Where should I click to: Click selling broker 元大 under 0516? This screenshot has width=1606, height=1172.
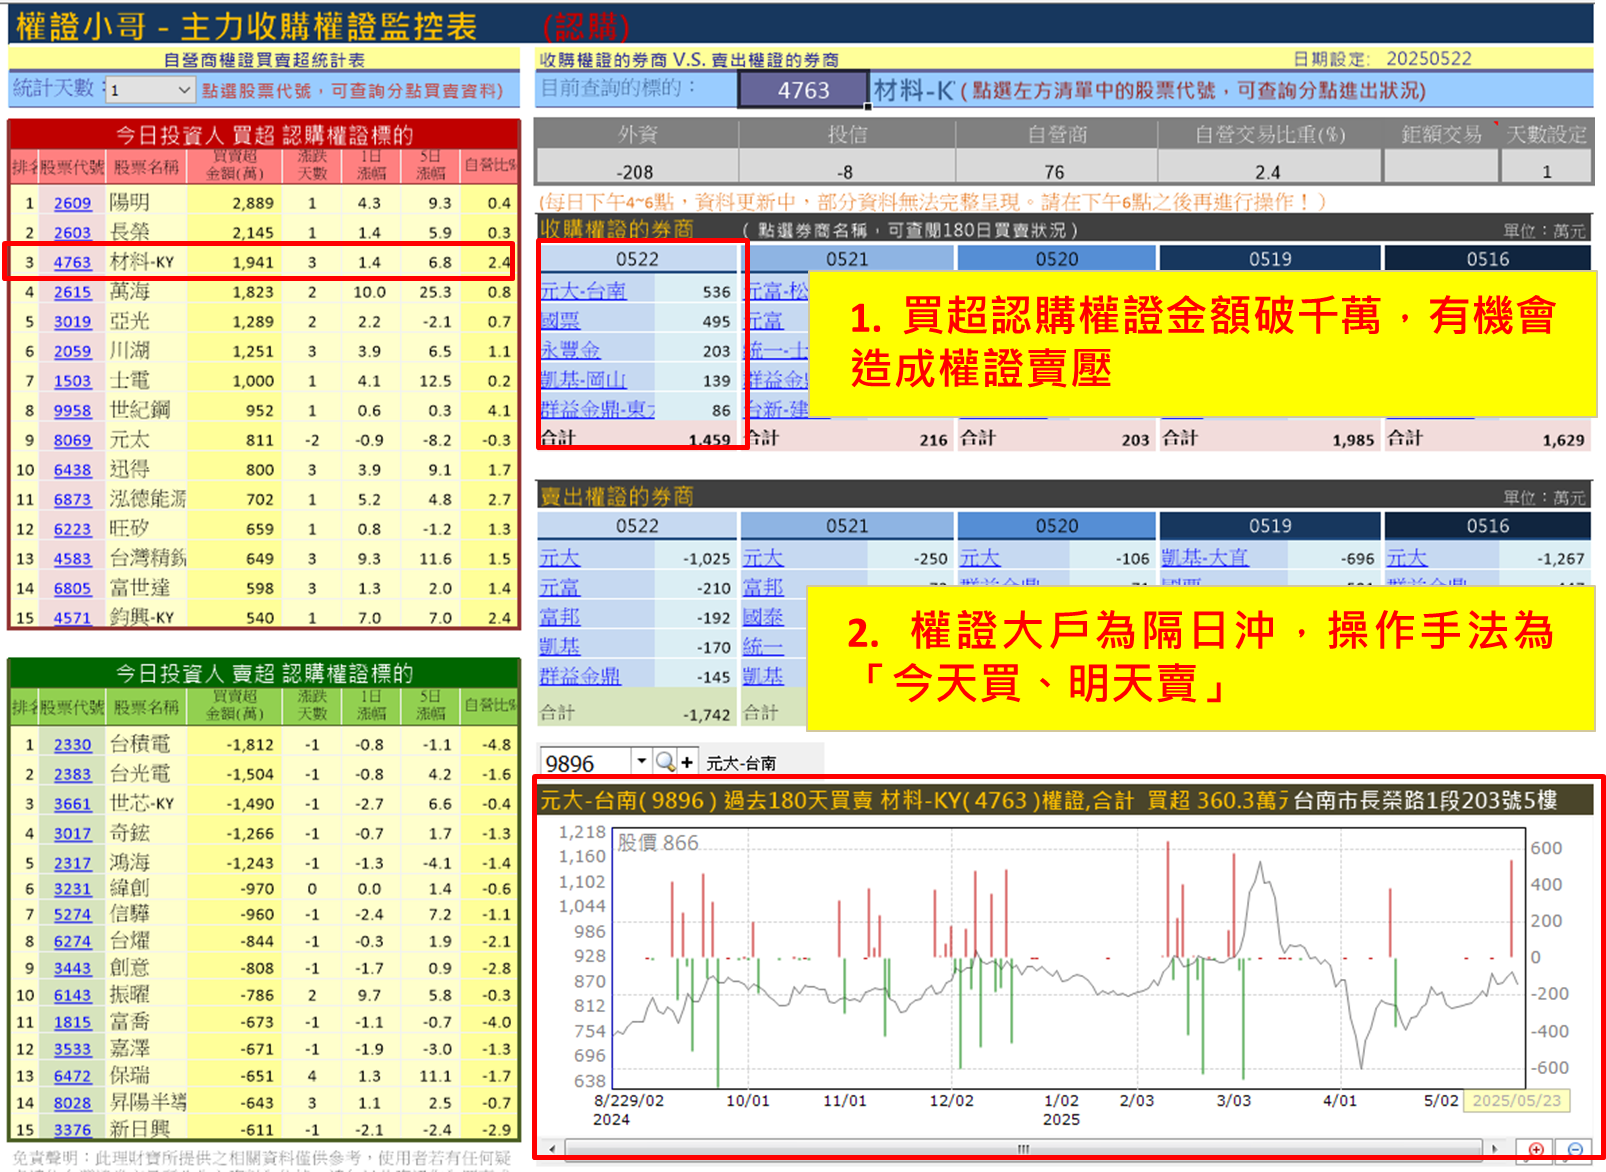click(x=1407, y=558)
